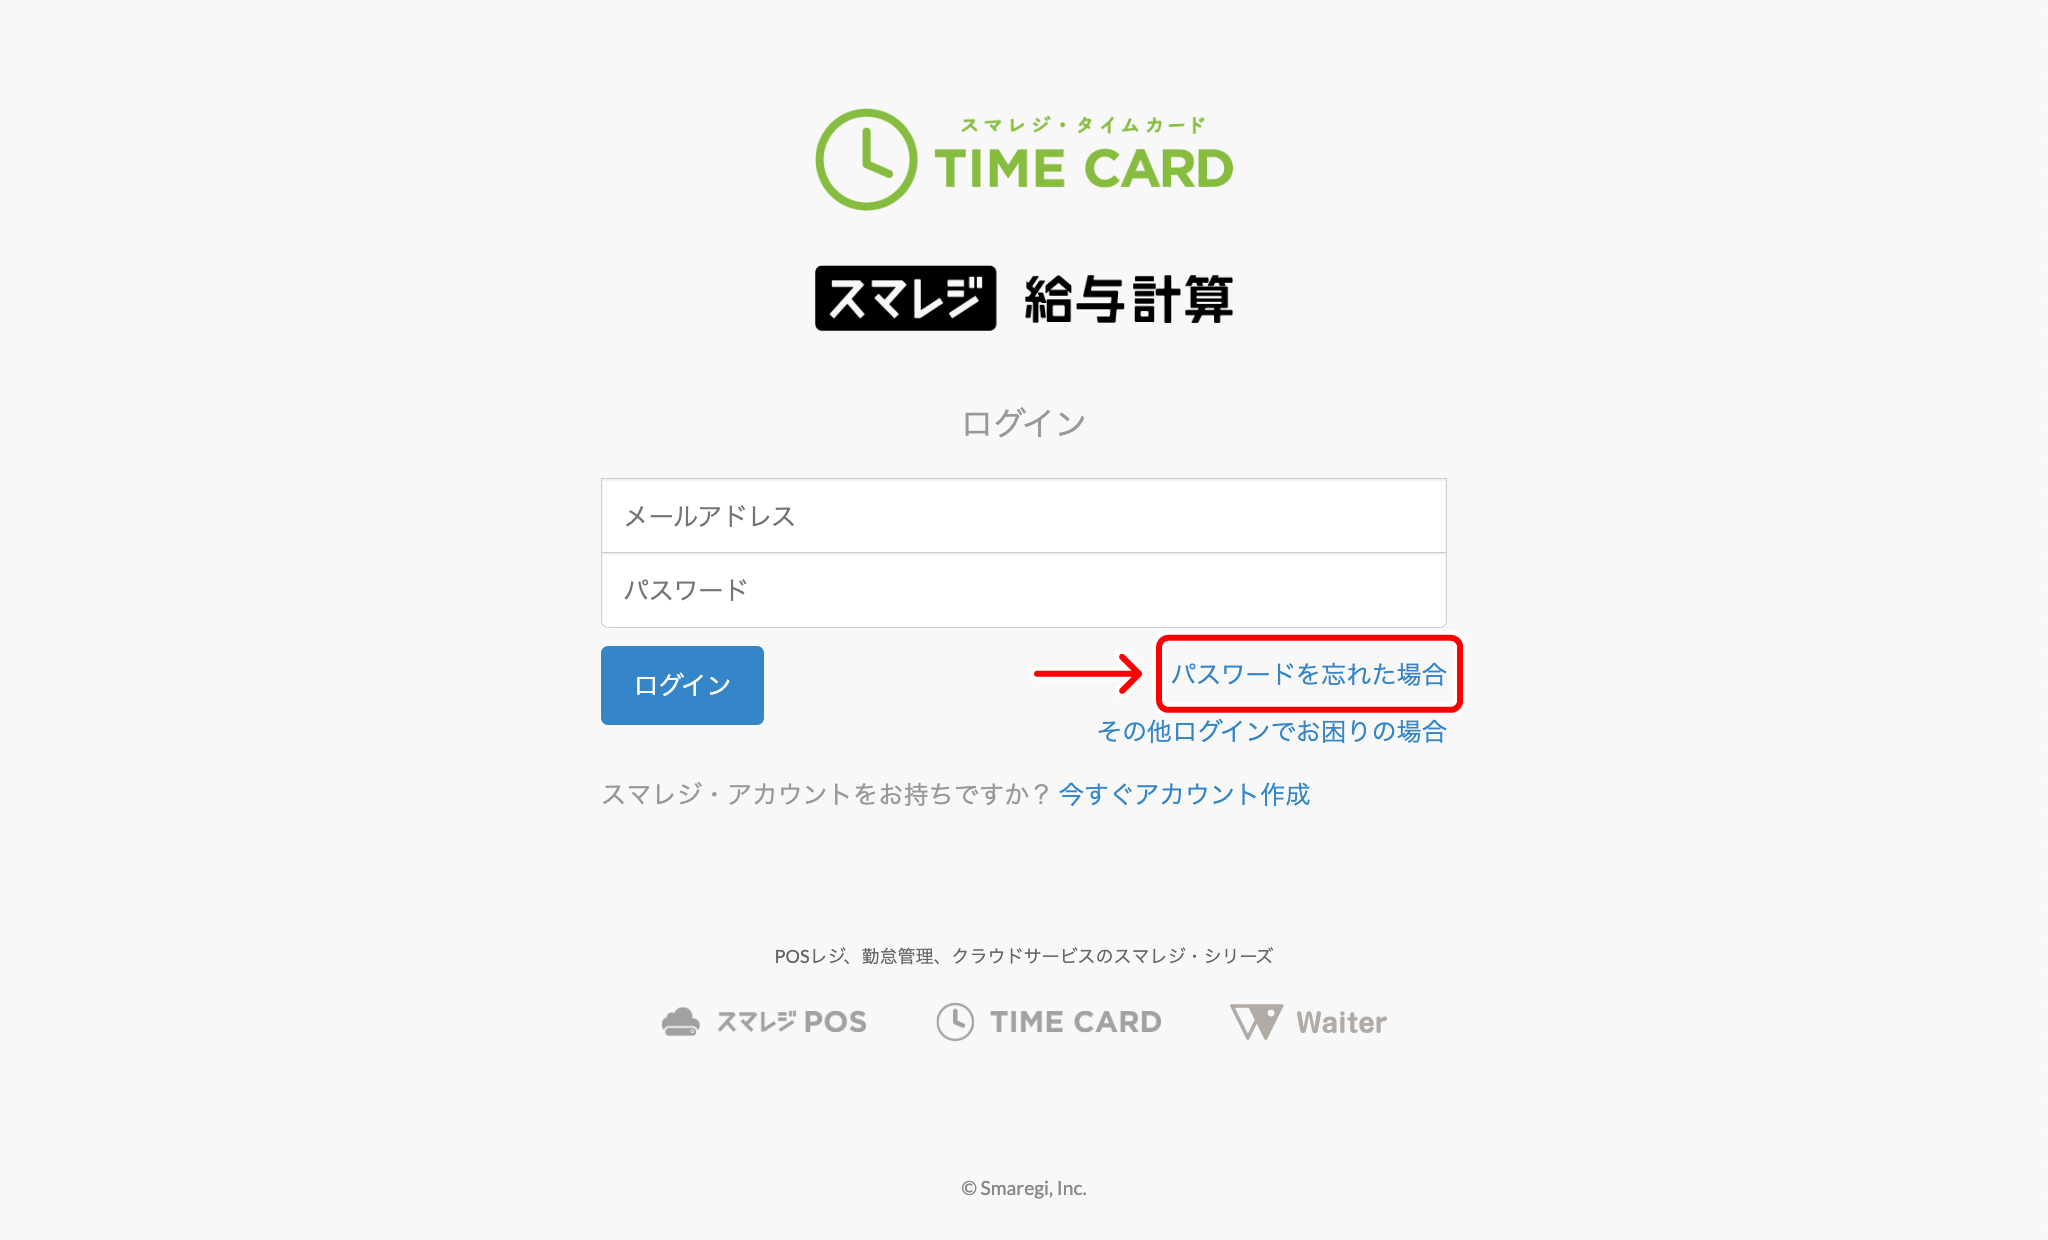The image size is (2048, 1240).
Task: Focus the メールアドレス input field
Action: tap(1023, 516)
